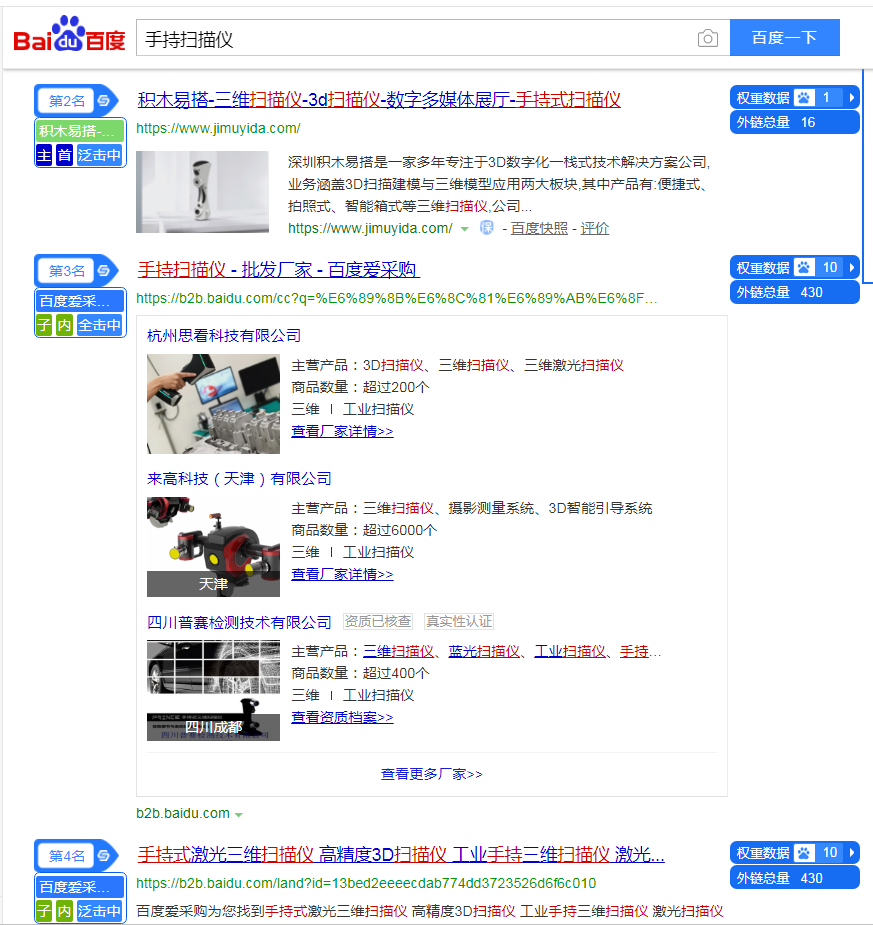Click the 真实性认证 badge
This screenshot has width=873, height=925.
[459, 621]
